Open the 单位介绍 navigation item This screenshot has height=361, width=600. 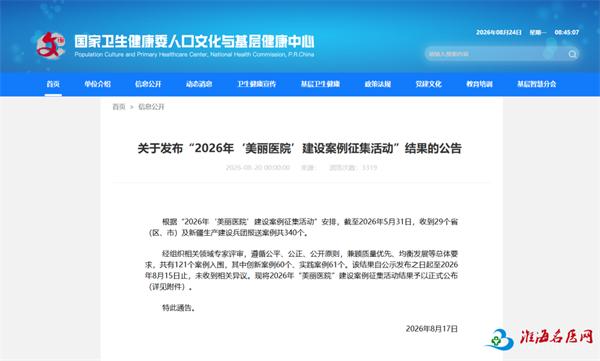pyautogui.click(x=98, y=84)
